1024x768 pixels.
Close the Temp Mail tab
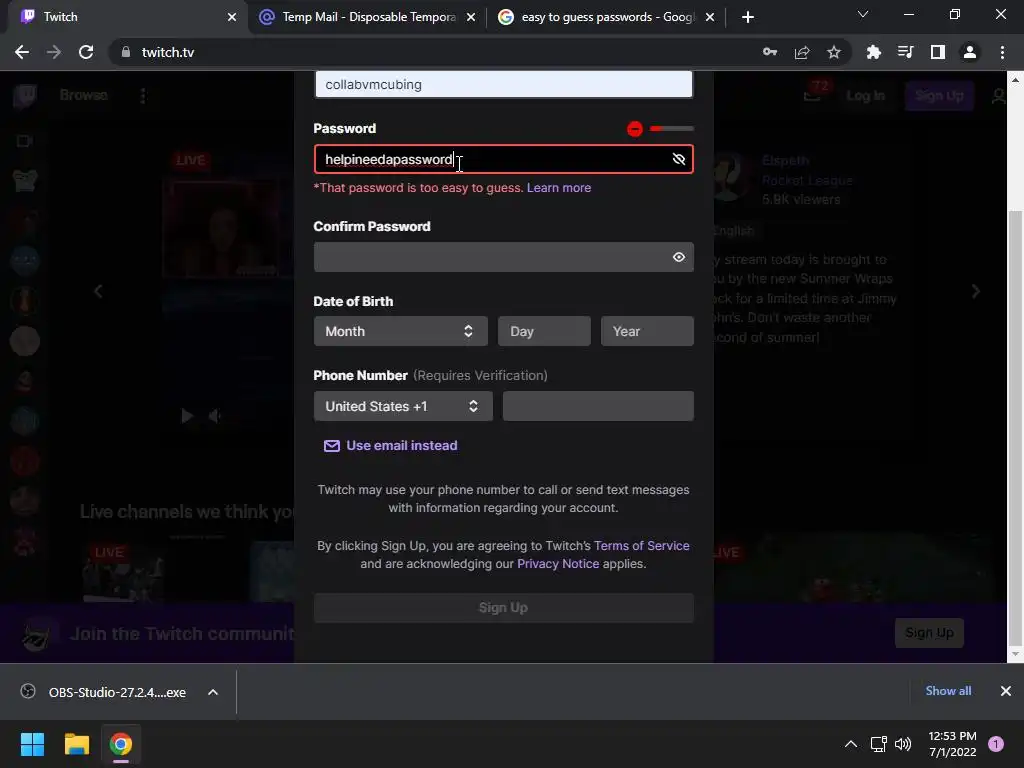(471, 17)
